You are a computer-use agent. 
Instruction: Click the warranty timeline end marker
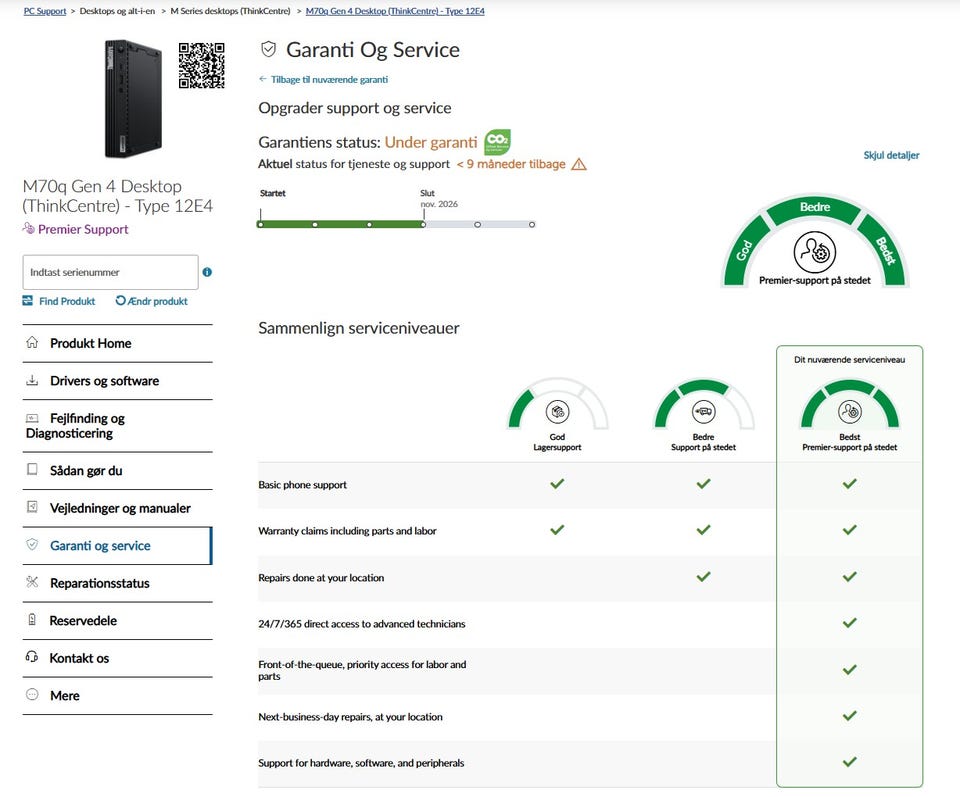(423, 224)
